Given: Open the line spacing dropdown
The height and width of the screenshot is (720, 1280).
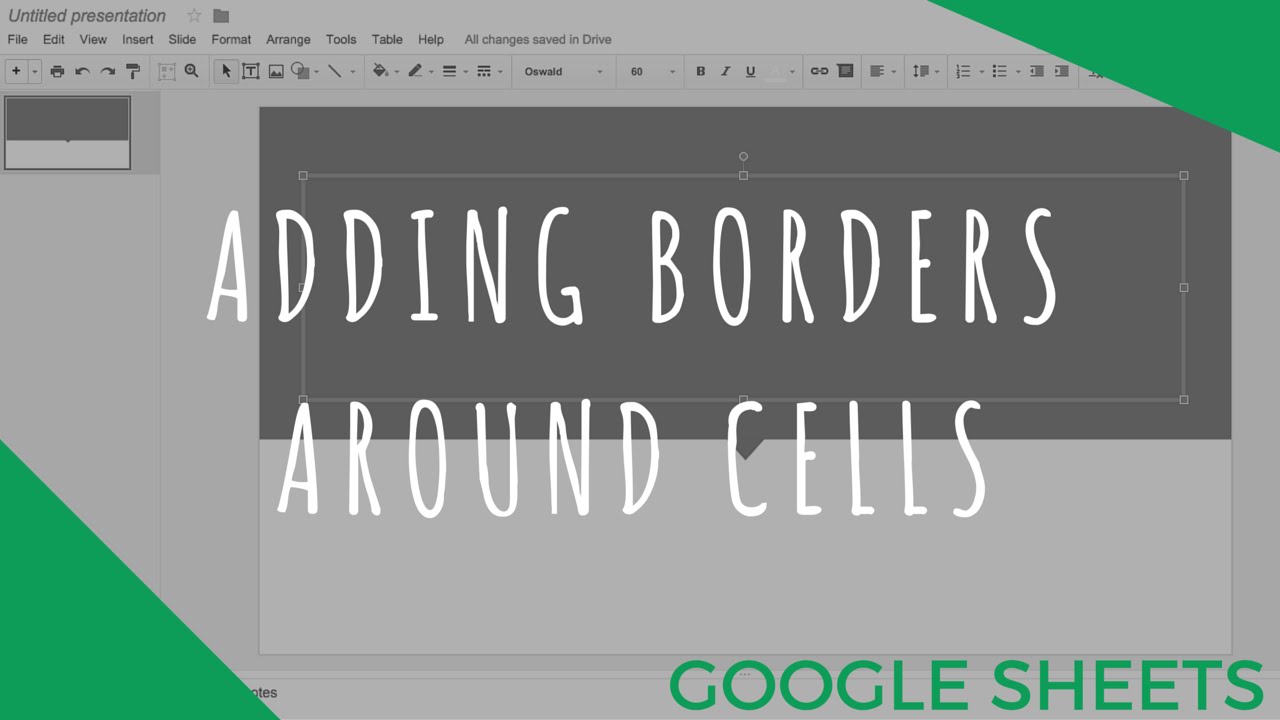Looking at the screenshot, I should (925, 71).
